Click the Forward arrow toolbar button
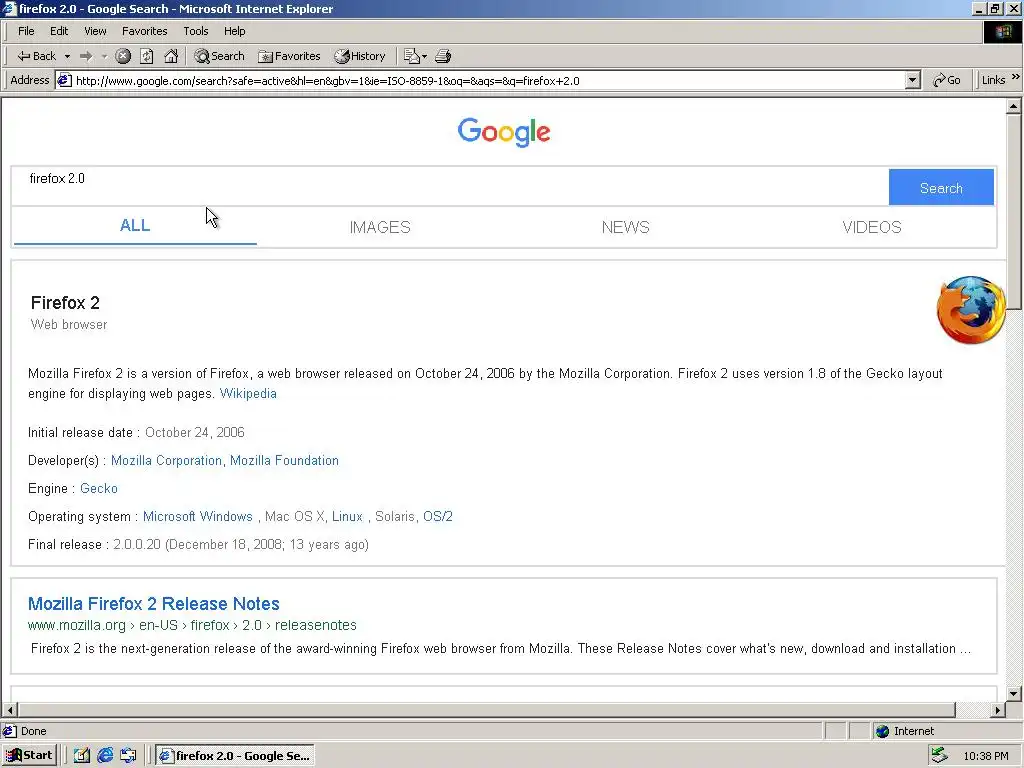Viewport: 1024px width, 768px height. click(86, 56)
